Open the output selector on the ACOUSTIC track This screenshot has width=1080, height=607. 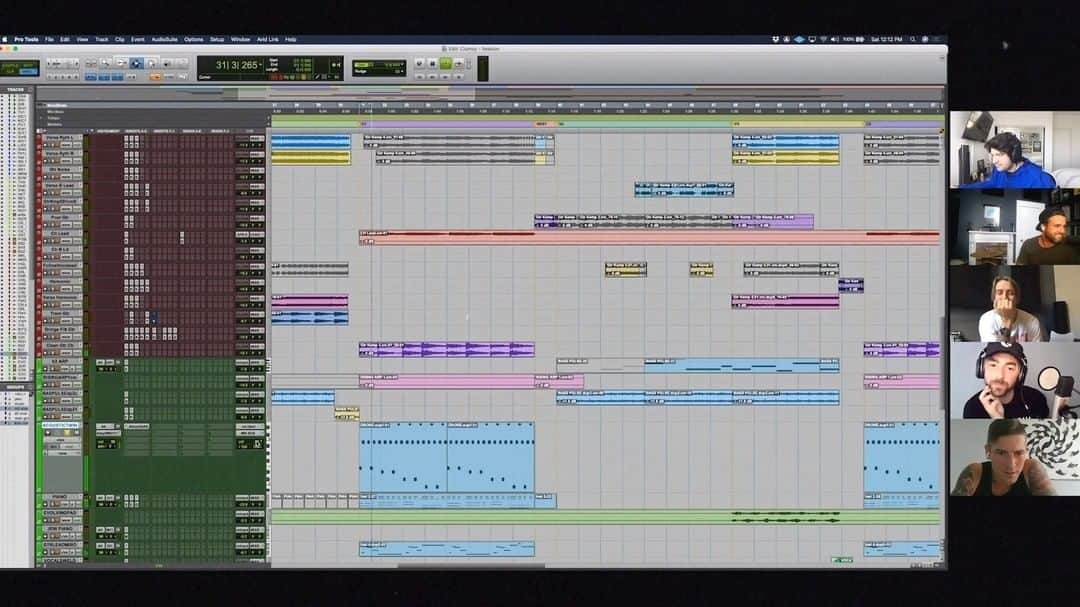[x=248, y=433]
